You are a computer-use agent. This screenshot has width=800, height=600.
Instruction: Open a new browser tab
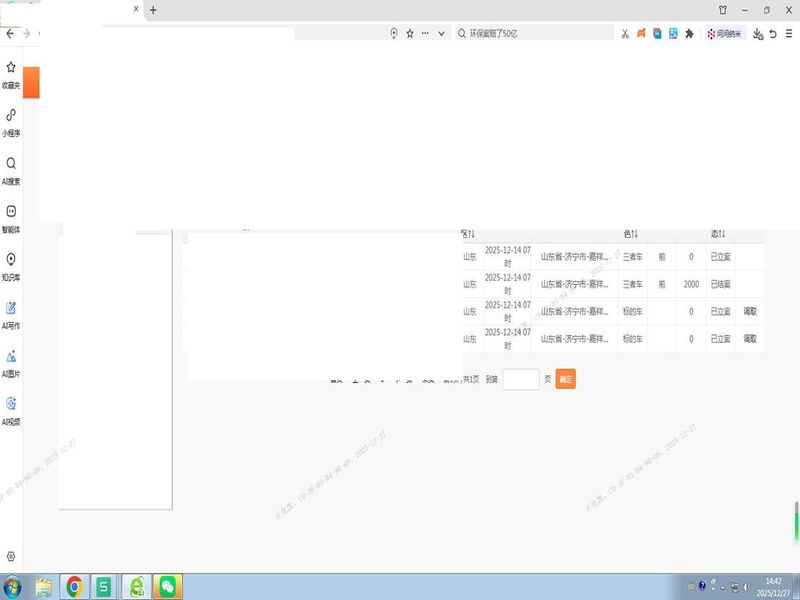[x=153, y=10]
